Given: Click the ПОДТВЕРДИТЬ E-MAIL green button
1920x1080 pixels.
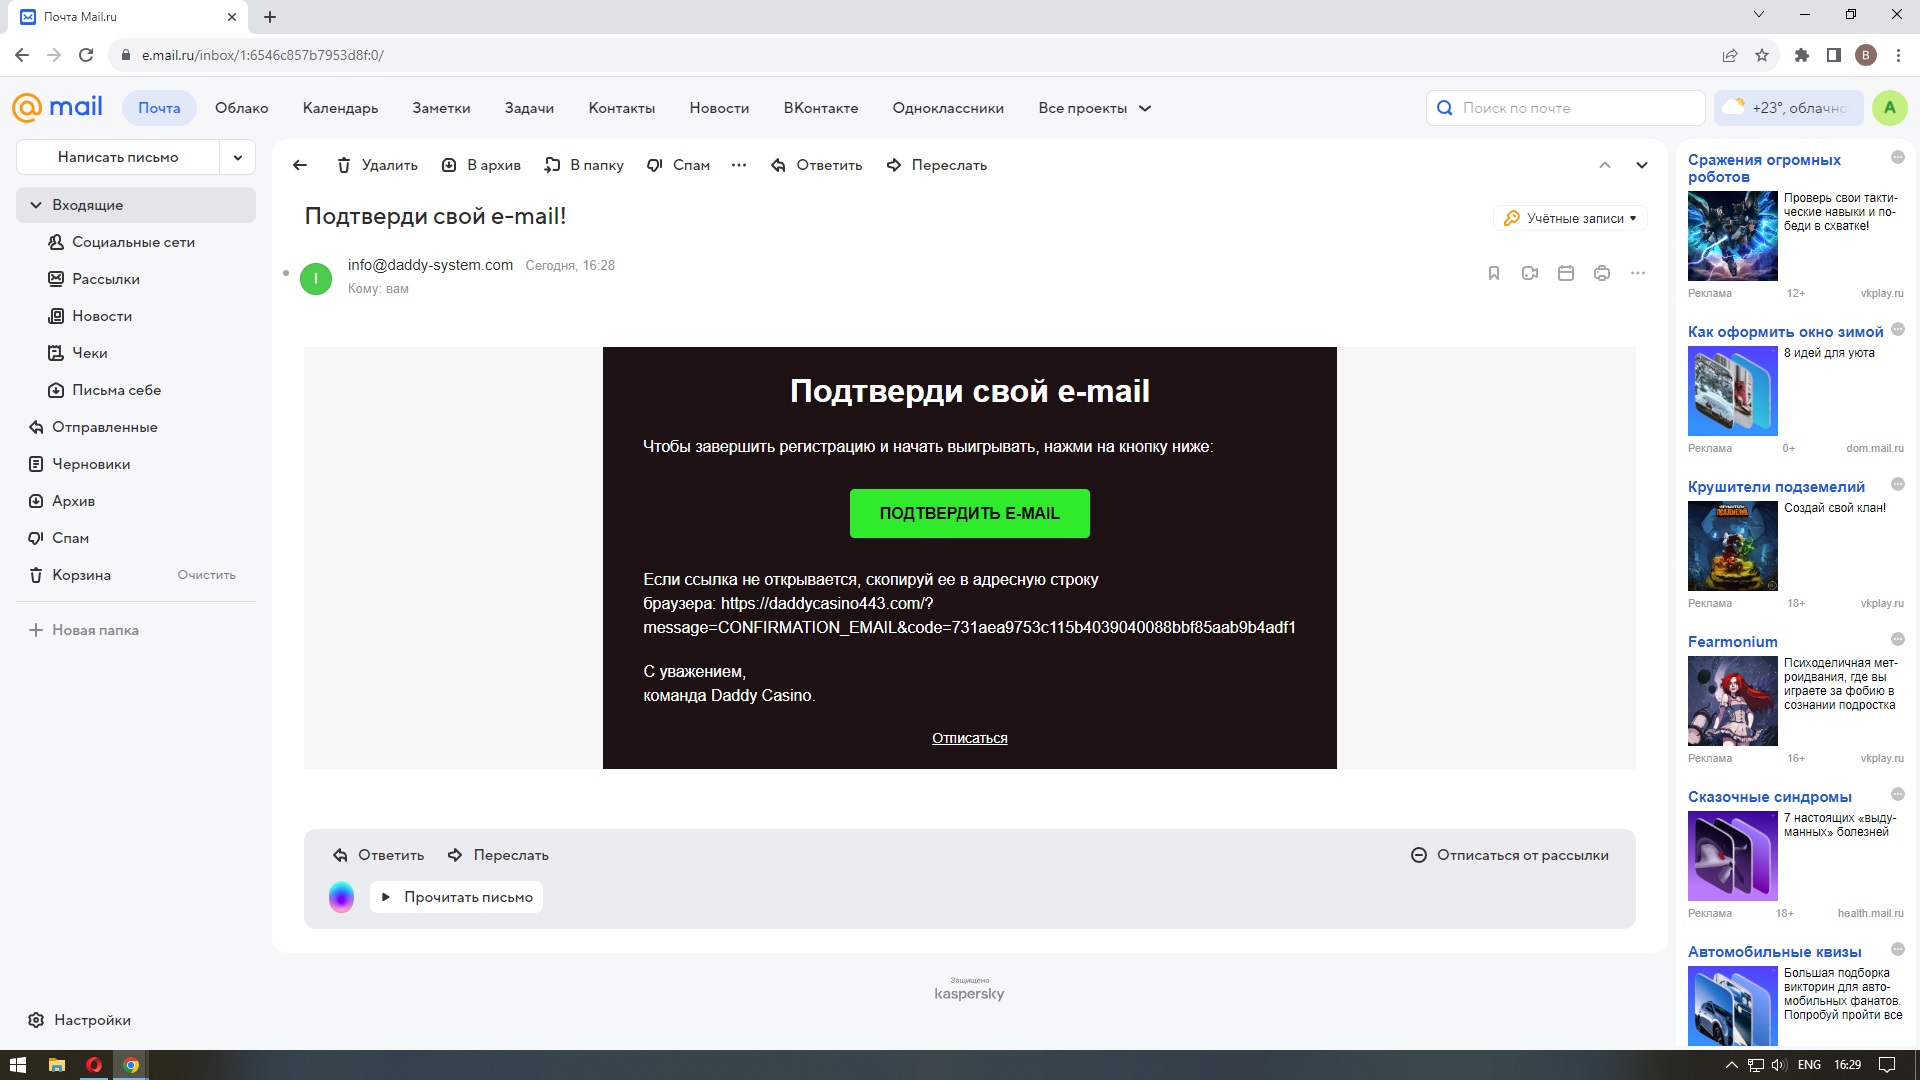Looking at the screenshot, I should (969, 513).
